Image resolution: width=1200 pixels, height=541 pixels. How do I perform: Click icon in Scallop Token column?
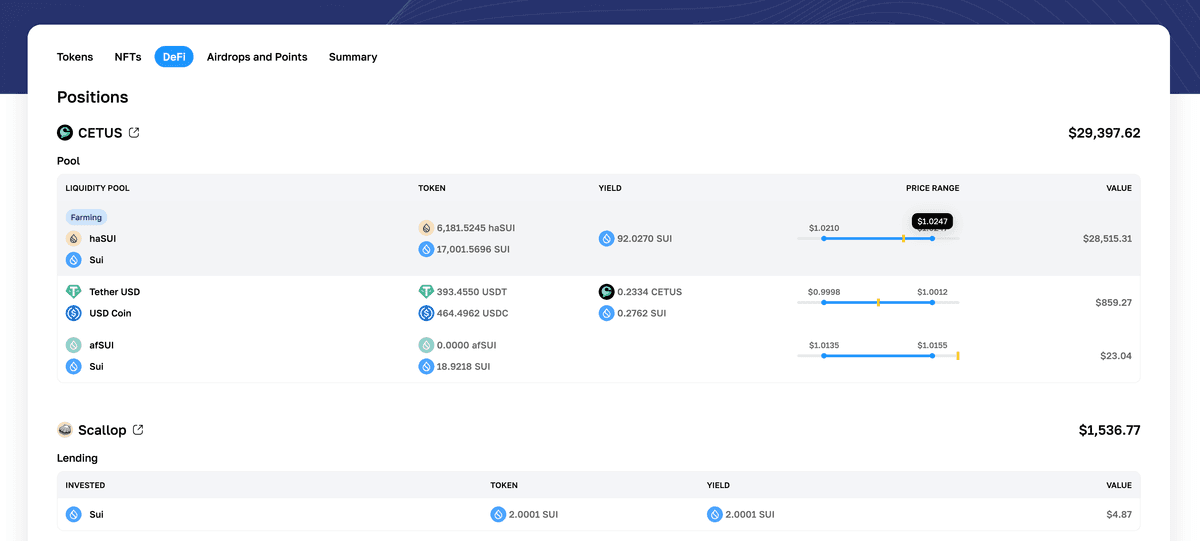[x=498, y=514]
